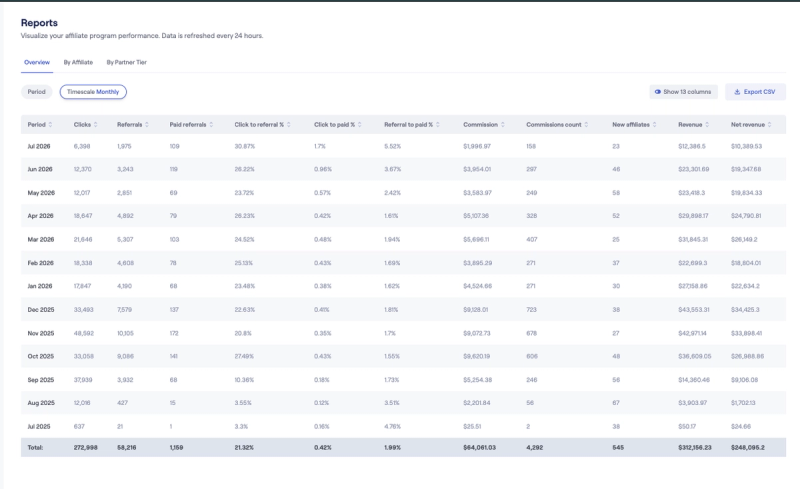Image resolution: width=800 pixels, height=489 pixels.
Task: Select the Nov 2025 row label
Action: coord(41,333)
